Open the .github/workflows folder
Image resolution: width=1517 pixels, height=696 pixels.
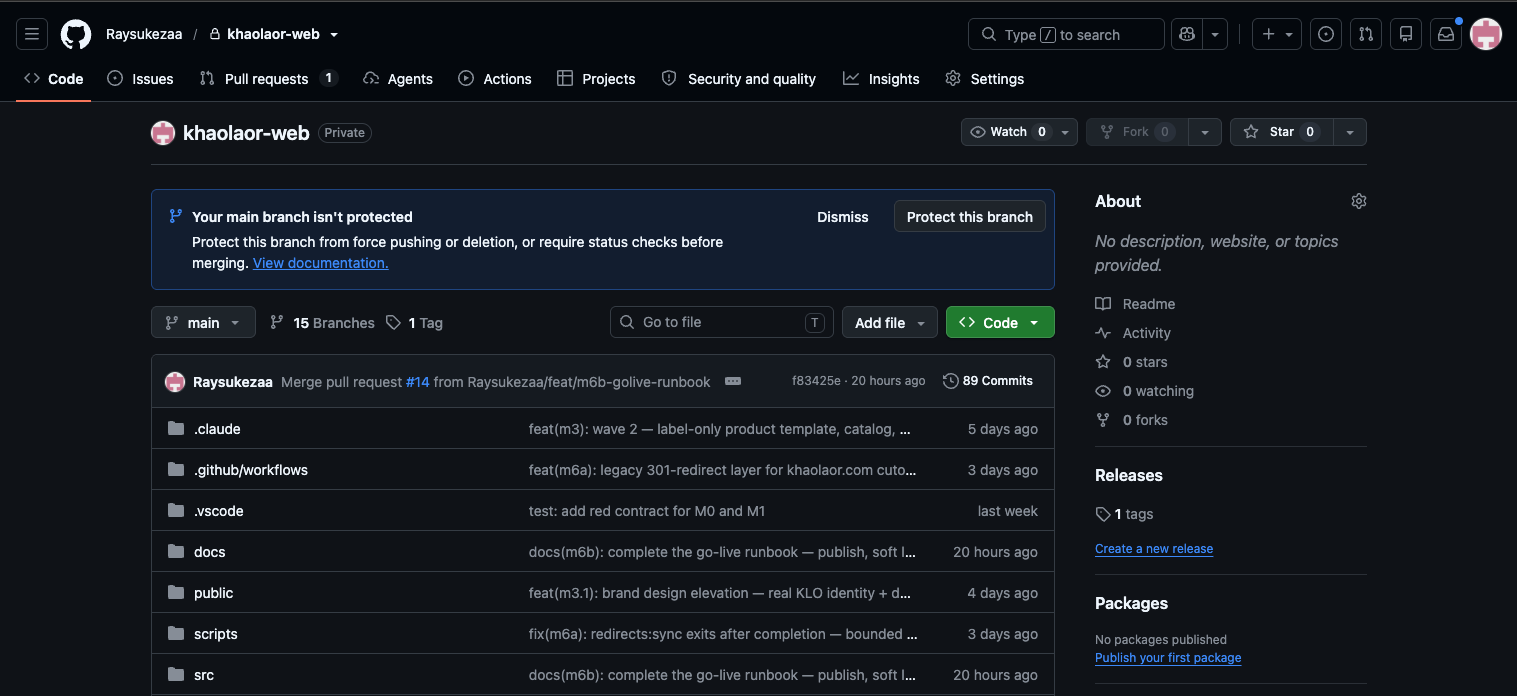point(251,470)
